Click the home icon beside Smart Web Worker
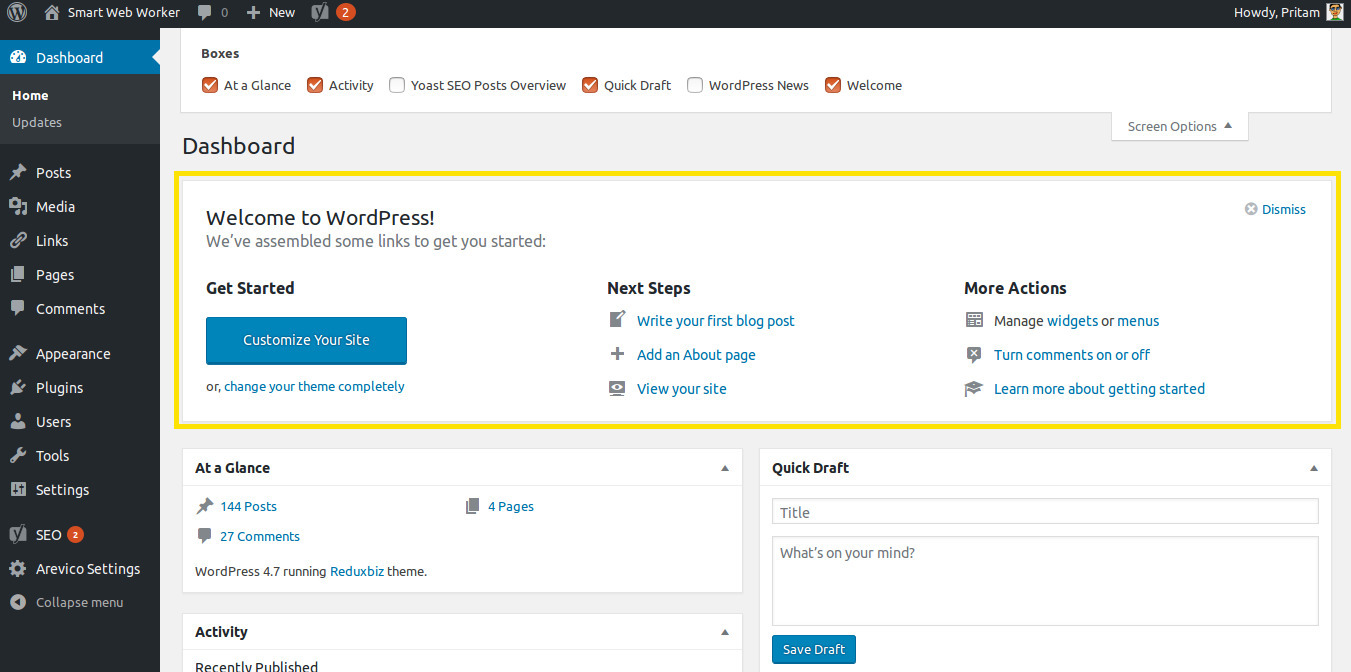The width and height of the screenshot is (1351, 672). 52,12
